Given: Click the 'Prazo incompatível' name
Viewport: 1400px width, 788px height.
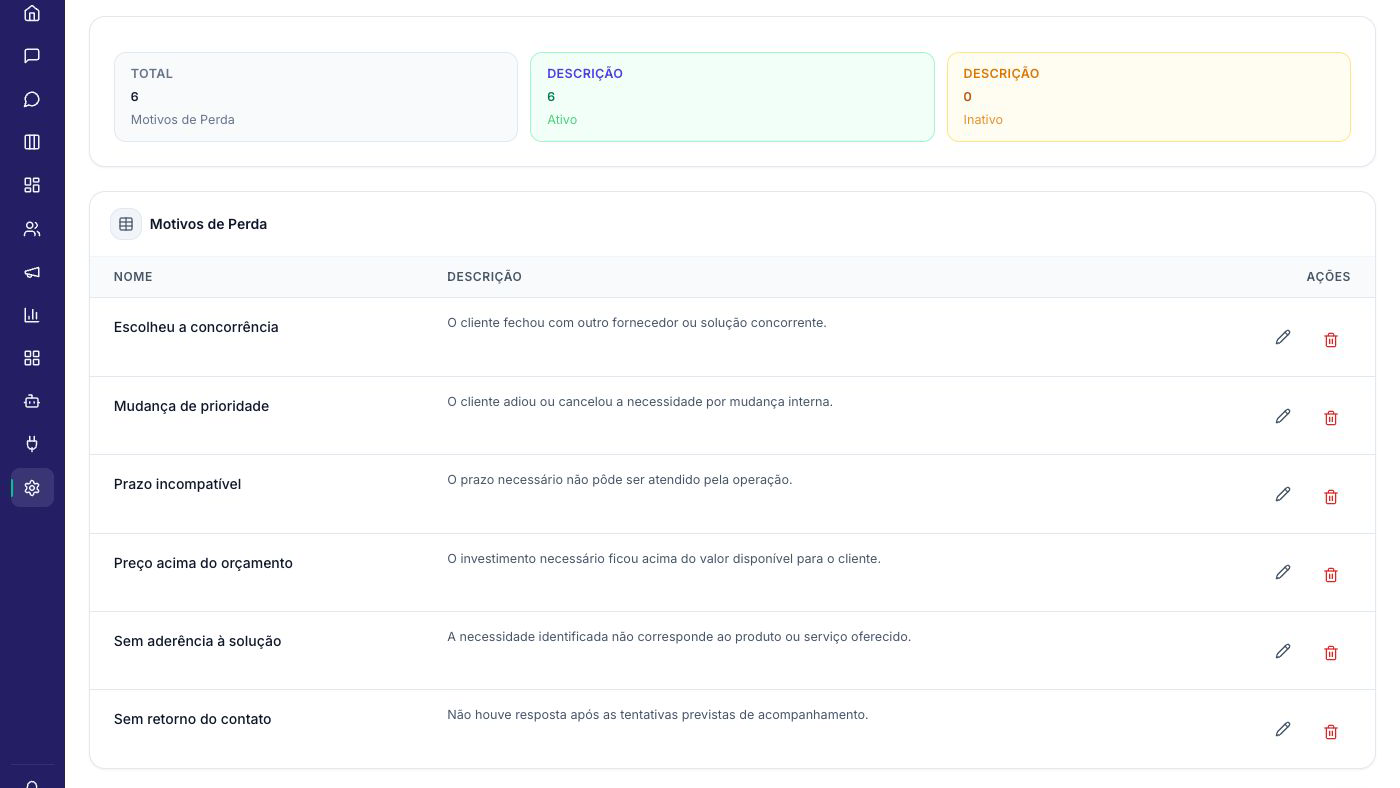Looking at the screenshot, I should [x=177, y=484].
